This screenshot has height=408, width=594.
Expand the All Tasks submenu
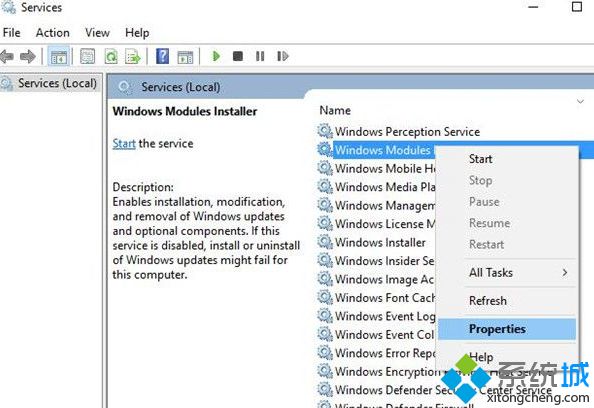click(518, 273)
